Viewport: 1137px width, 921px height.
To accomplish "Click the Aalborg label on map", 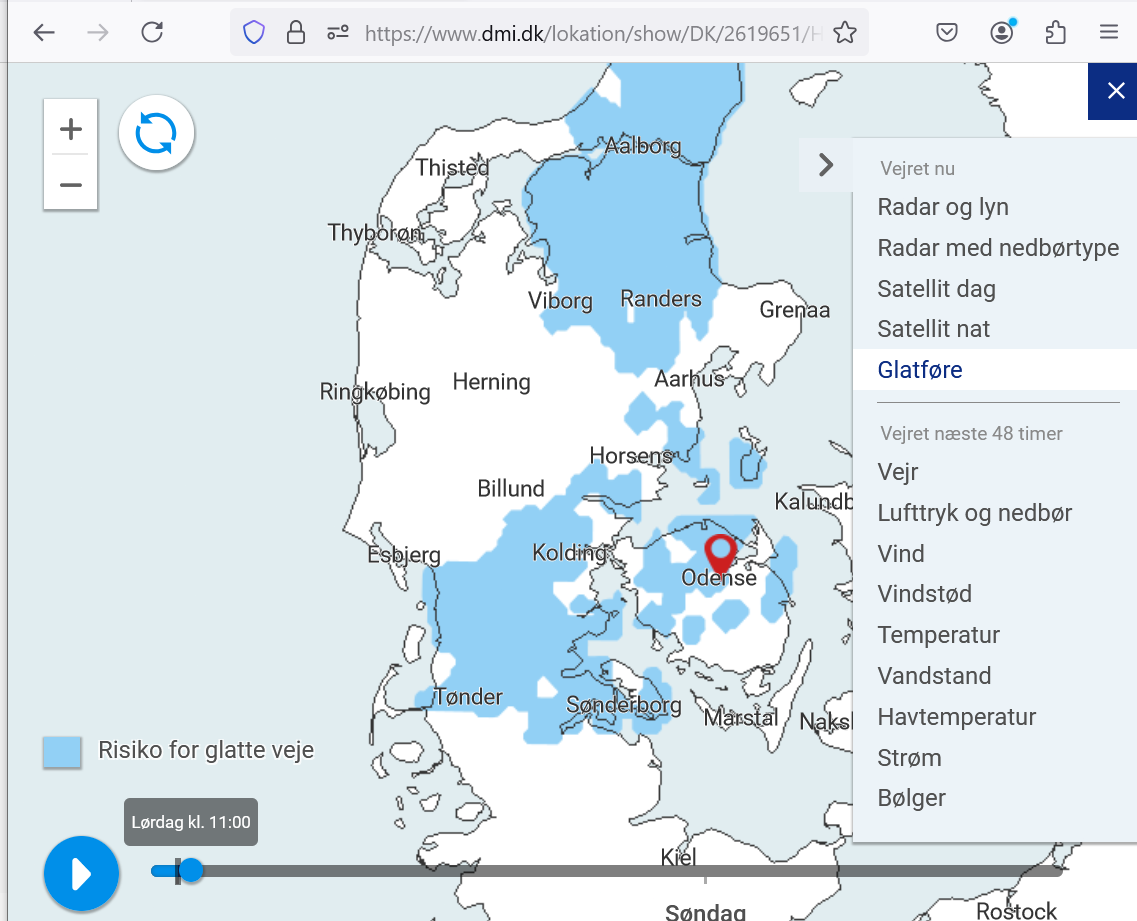I will [643, 146].
